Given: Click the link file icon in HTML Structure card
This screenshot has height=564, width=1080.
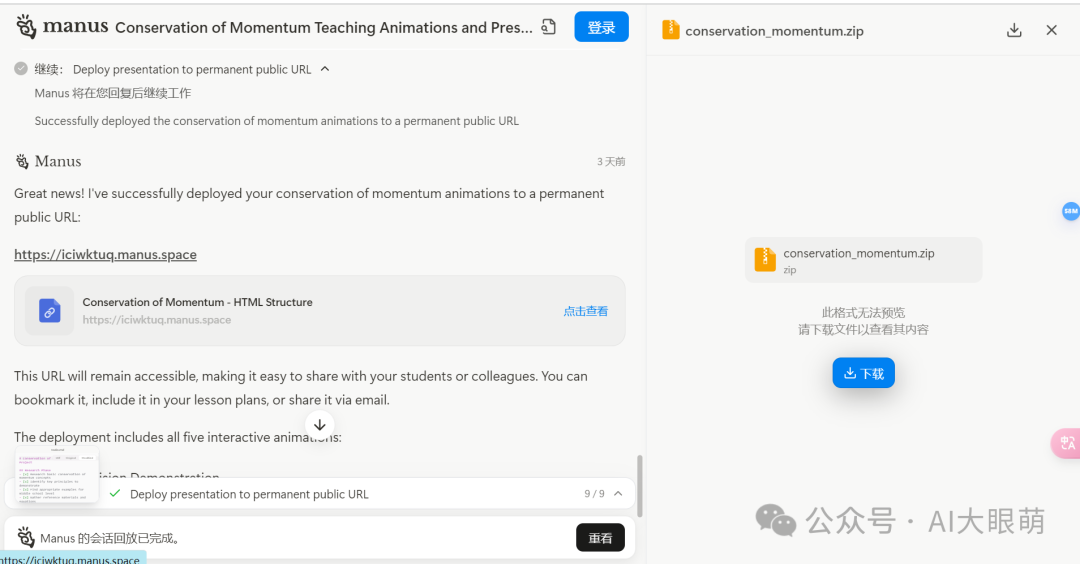Looking at the screenshot, I should [50, 311].
